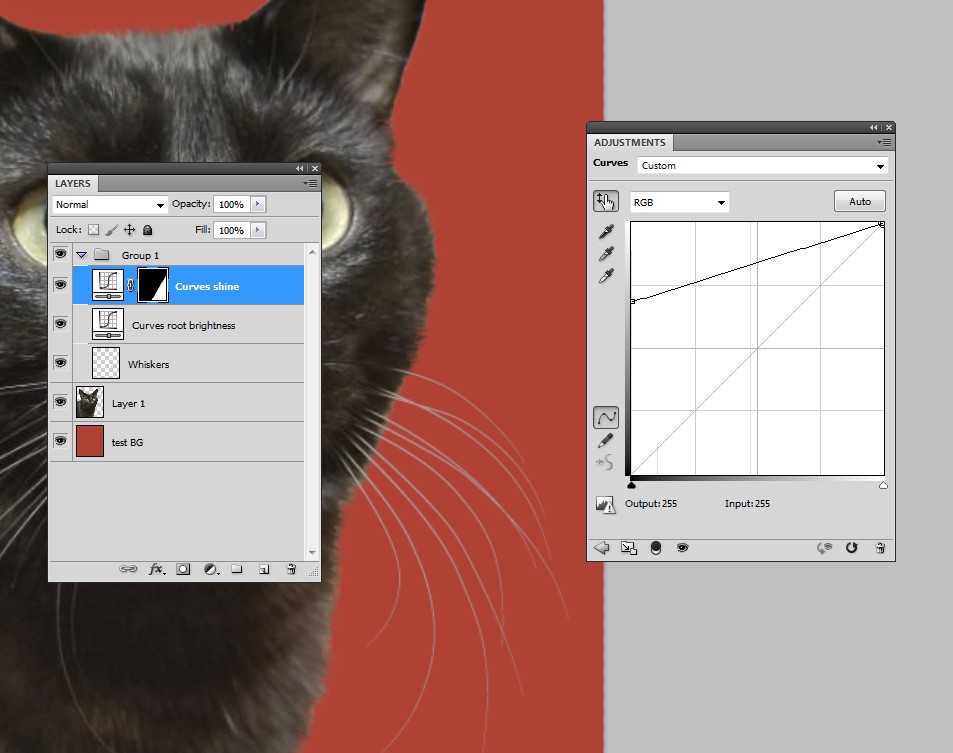Screen dimensions: 953x753
Task: Open the layer styles fx menu
Action: point(156,568)
